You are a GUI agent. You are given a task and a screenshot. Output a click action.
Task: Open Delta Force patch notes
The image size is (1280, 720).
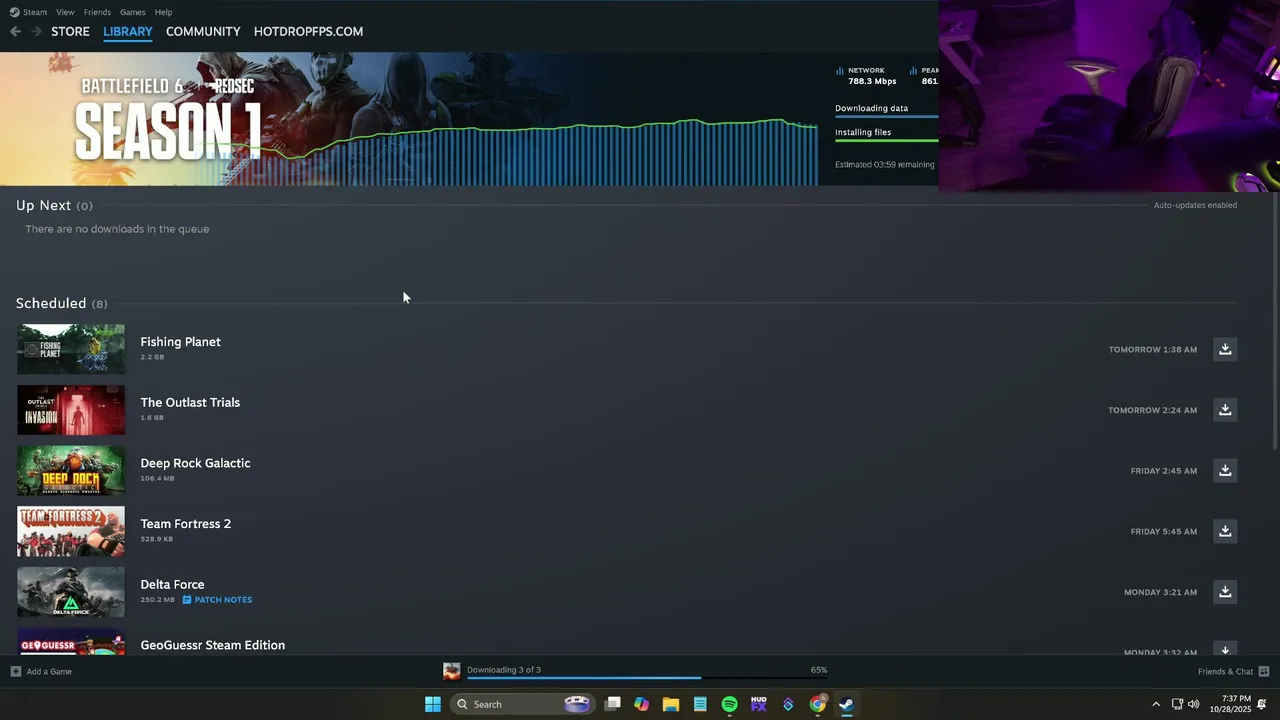coord(217,600)
